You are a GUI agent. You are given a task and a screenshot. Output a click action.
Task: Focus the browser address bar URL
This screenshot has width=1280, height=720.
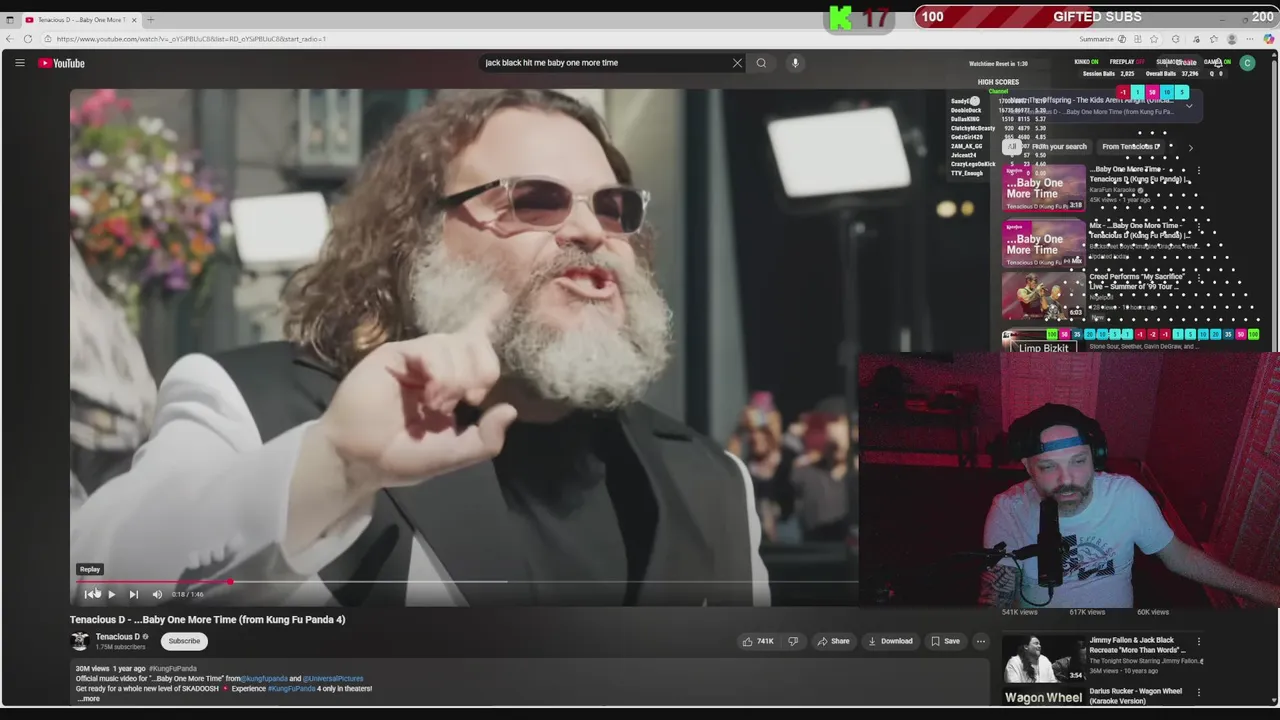point(190,39)
